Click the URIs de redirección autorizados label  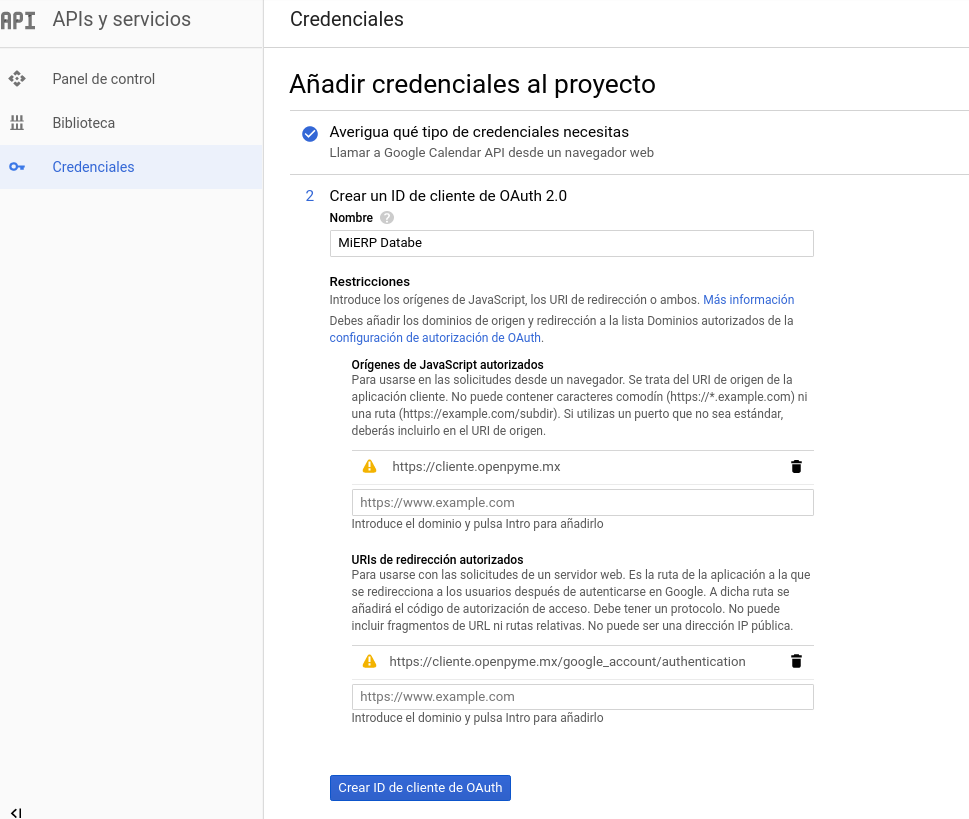point(438,559)
